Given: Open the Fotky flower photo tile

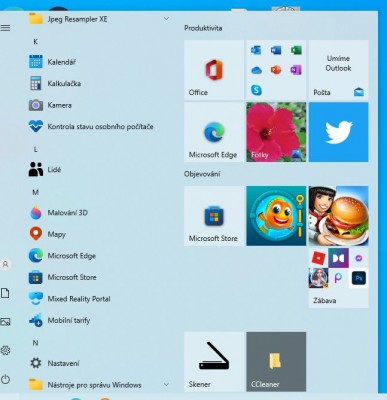Looking at the screenshot, I should [276, 132].
